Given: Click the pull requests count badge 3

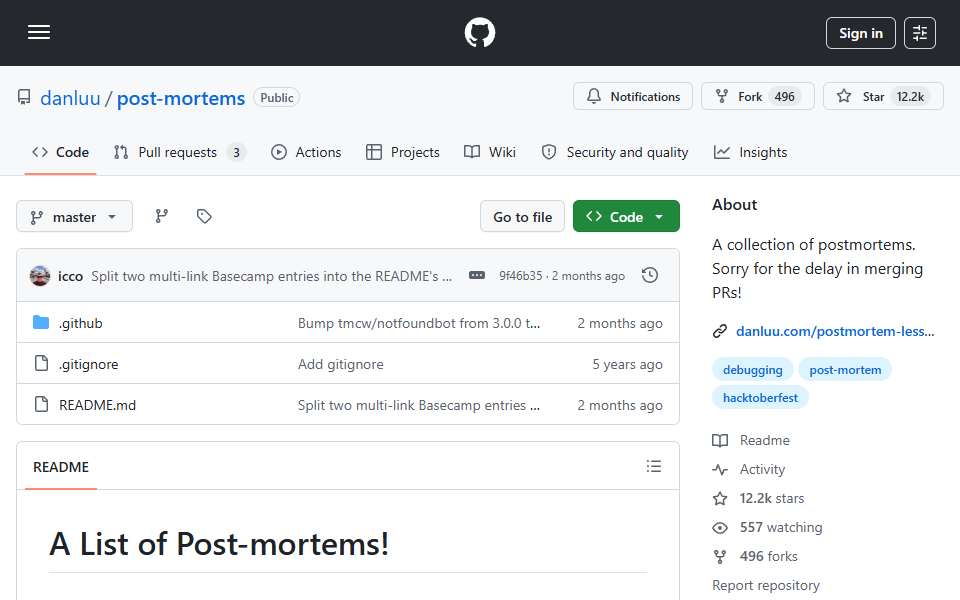Looking at the screenshot, I should (236, 152).
